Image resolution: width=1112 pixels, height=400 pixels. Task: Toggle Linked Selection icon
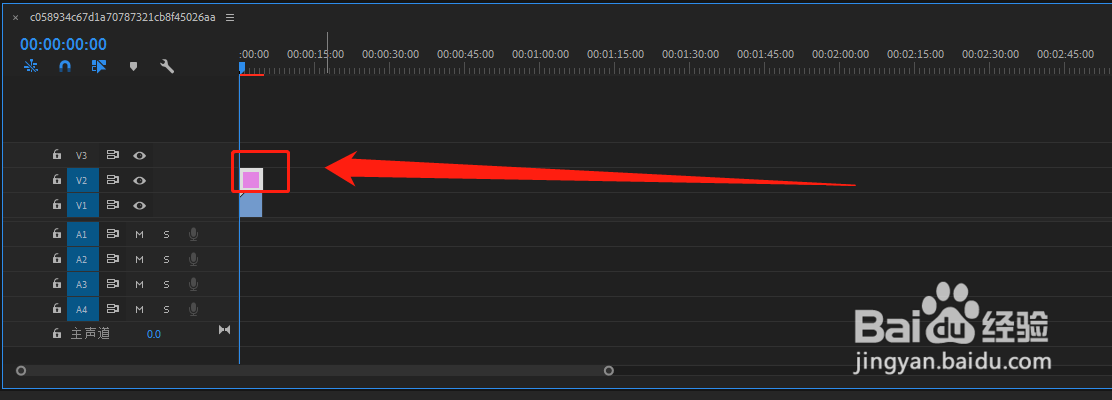[x=99, y=66]
